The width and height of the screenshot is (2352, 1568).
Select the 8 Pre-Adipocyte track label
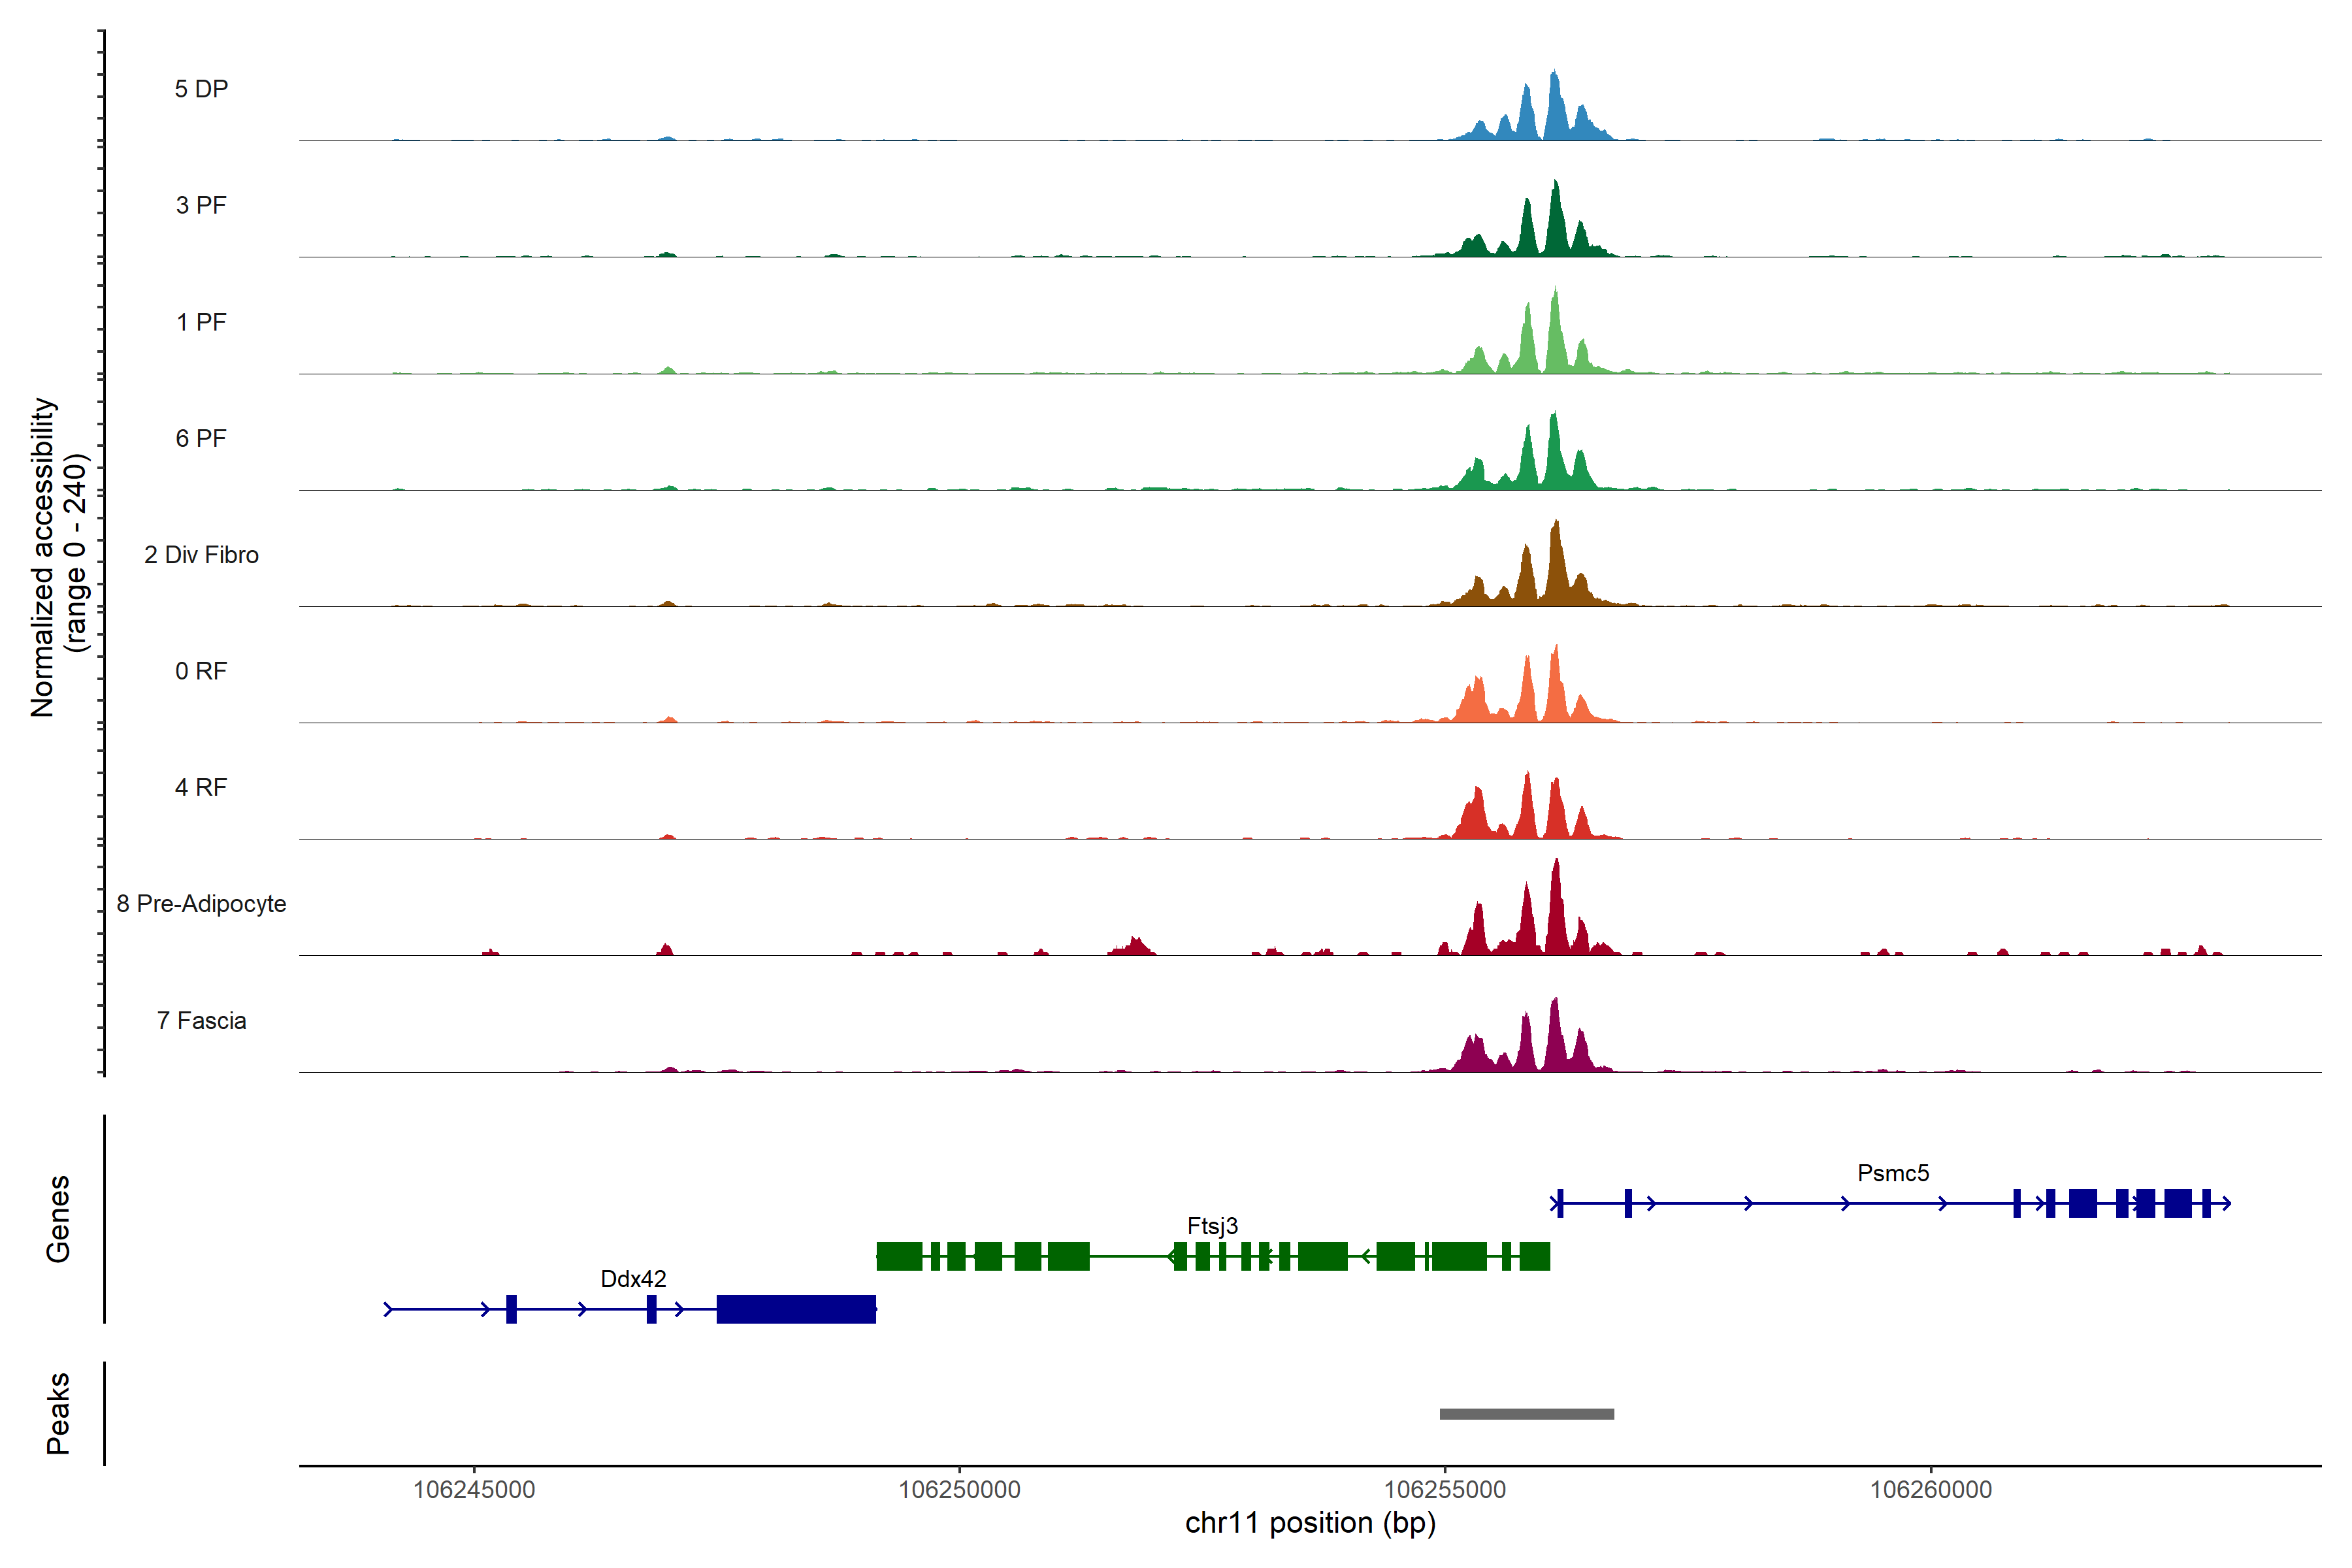coord(201,904)
